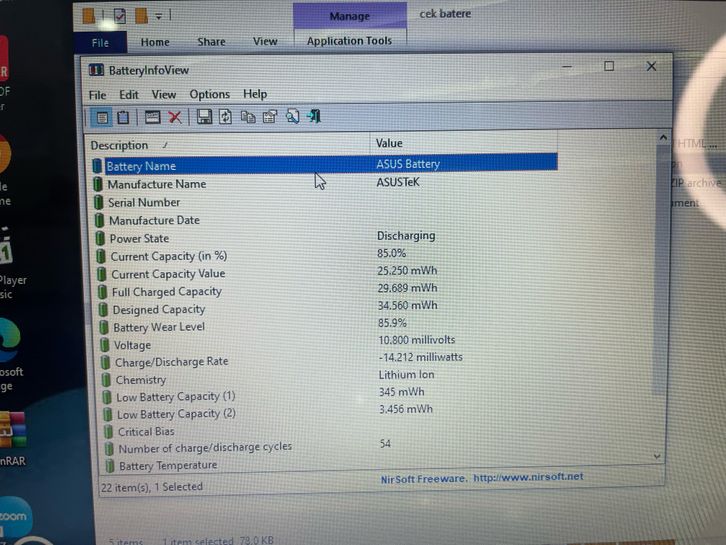Select the Critical Bias row
Screen dimensions: 726x545
point(332,431)
